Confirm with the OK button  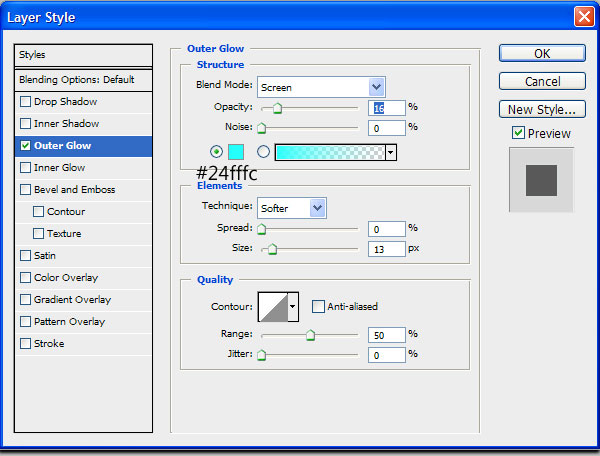tap(542, 53)
